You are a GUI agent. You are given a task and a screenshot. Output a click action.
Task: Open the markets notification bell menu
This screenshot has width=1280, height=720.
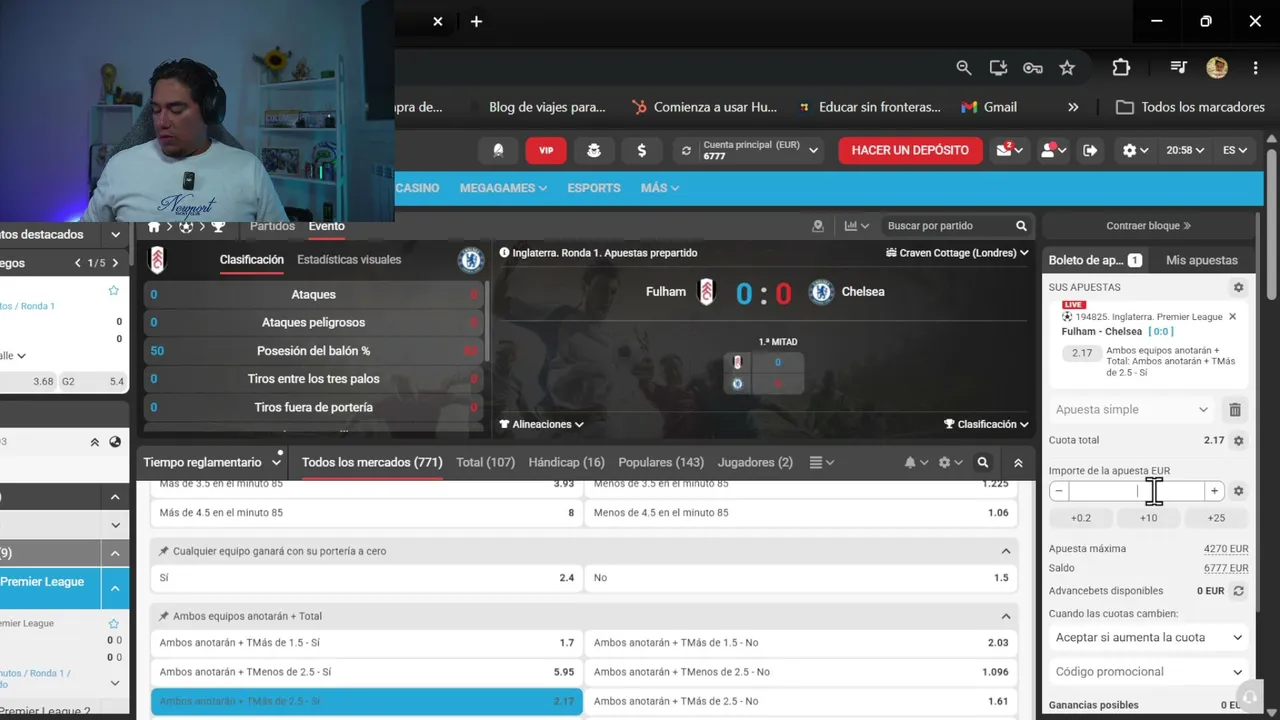[916, 463]
